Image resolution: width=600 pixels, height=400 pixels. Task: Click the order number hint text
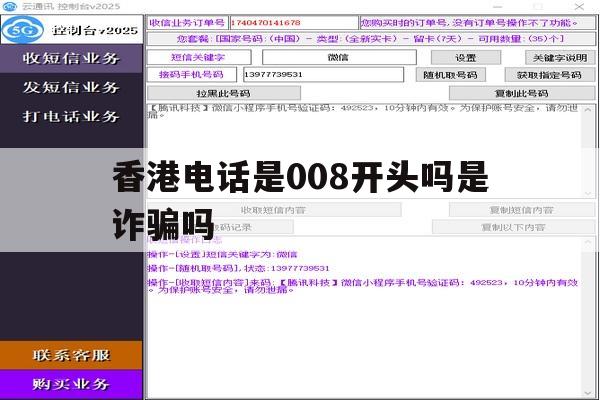pyautogui.click(x=470, y=23)
